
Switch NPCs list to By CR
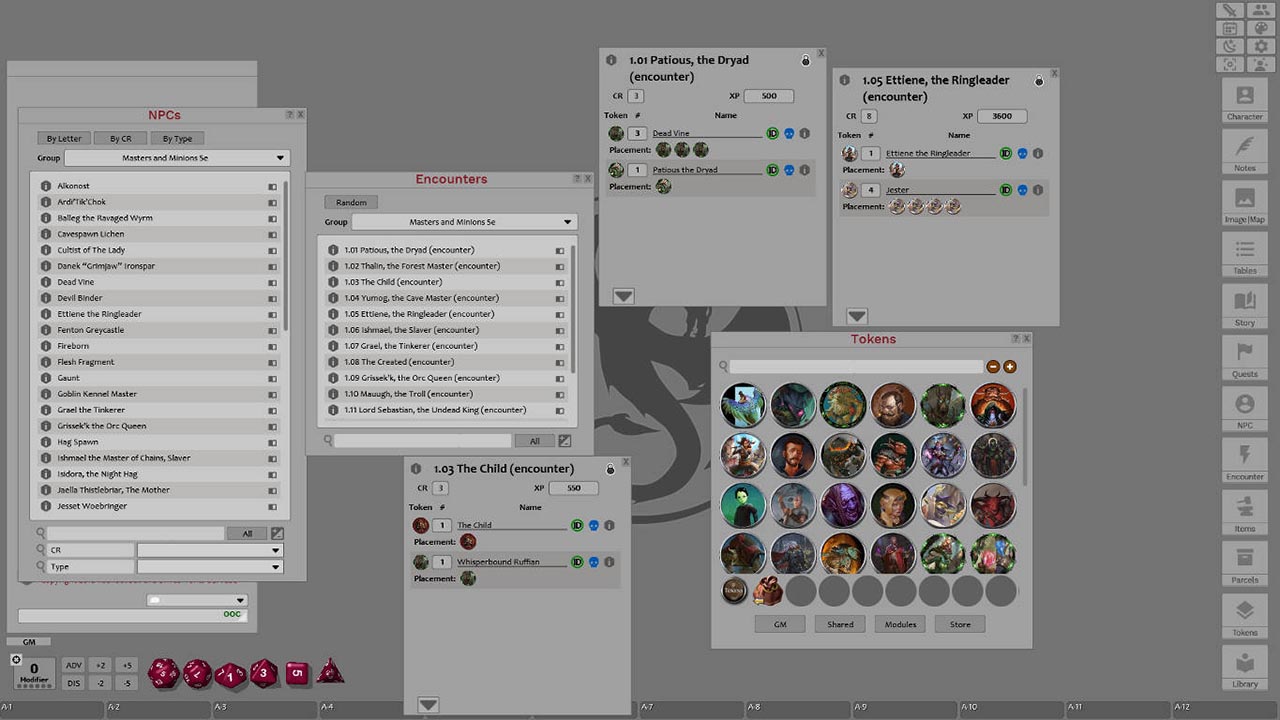tap(119, 138)
